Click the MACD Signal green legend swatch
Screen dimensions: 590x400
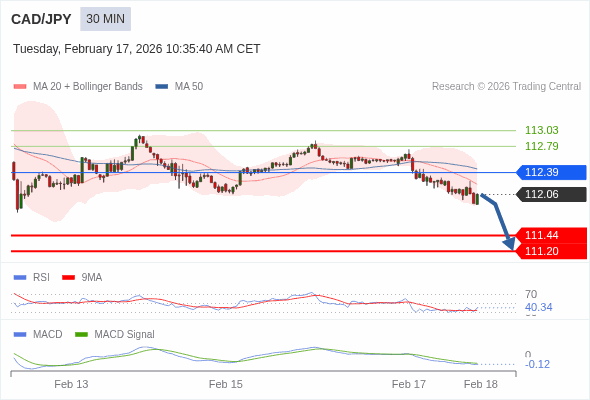click(81, 335)
